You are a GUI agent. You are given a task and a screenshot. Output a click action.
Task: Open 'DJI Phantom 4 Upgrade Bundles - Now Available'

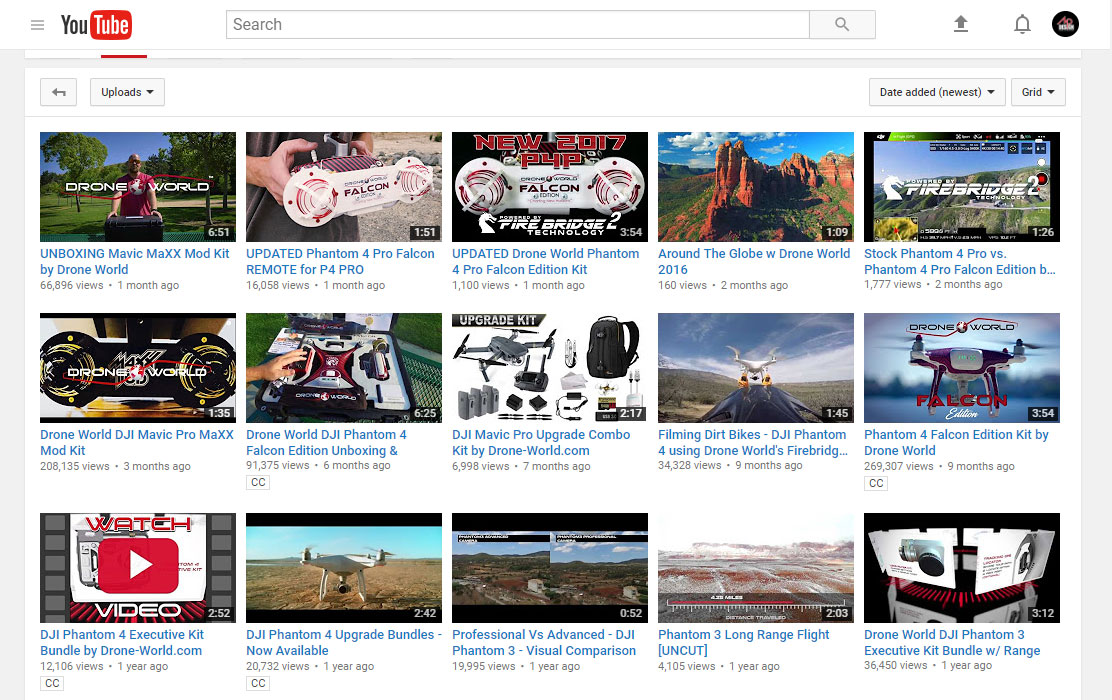point(344,643)
